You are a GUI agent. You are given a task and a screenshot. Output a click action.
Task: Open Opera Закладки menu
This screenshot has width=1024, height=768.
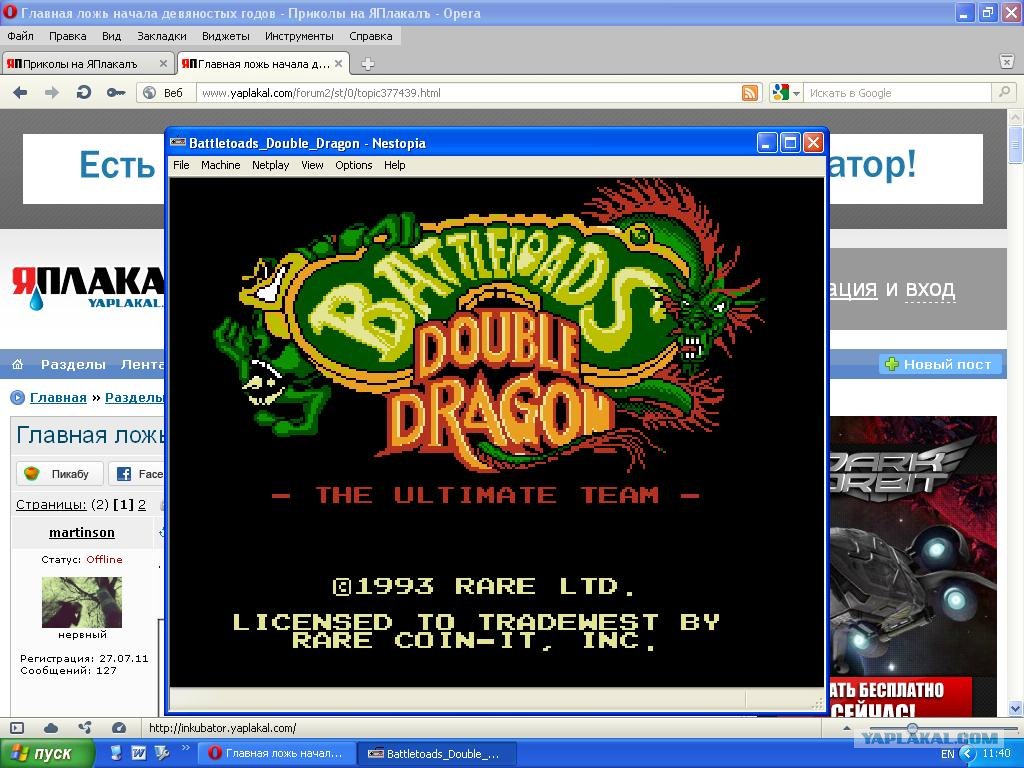[162, 36]
